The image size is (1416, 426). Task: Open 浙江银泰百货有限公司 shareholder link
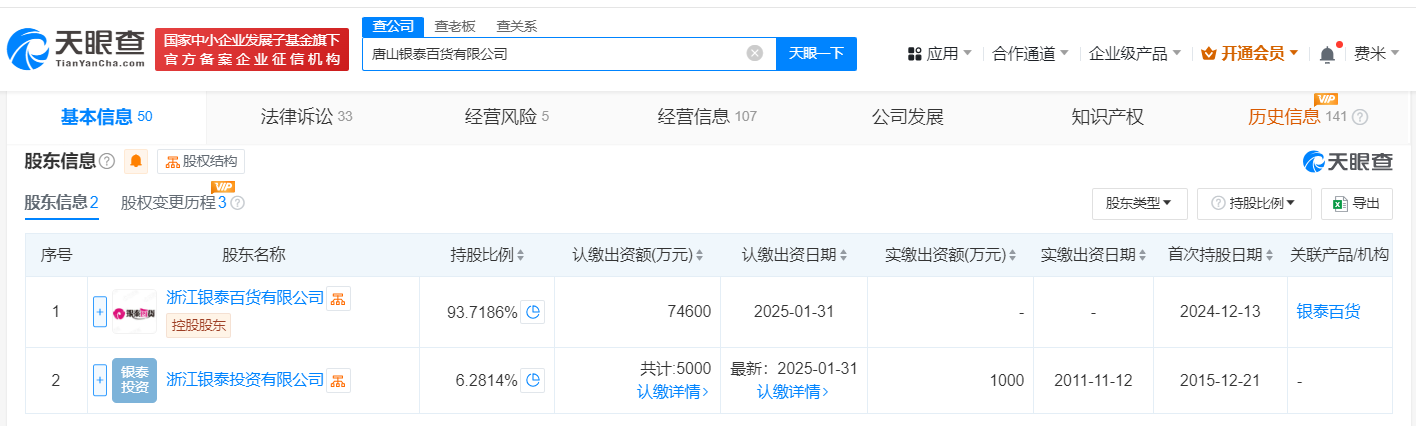(245, 298)
